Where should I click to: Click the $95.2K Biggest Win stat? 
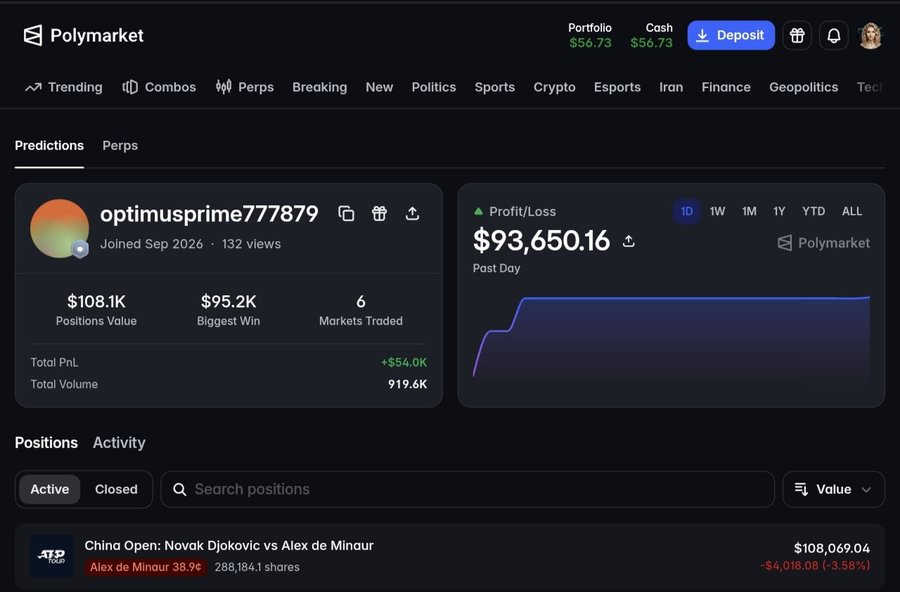(x=228, y=310)
